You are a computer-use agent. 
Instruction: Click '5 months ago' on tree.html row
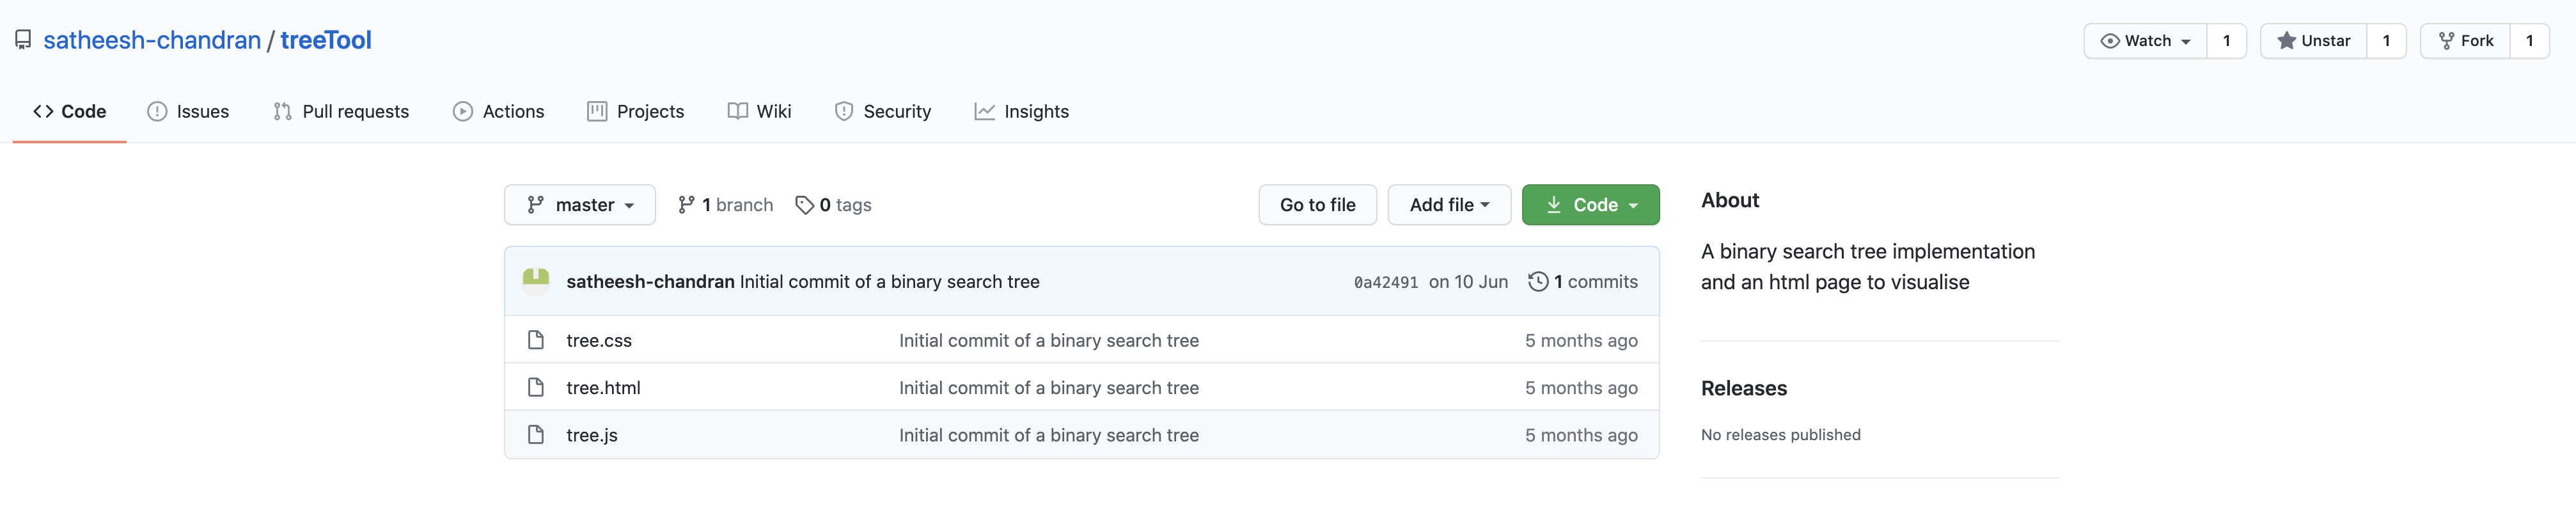[x=1581, y=388]
